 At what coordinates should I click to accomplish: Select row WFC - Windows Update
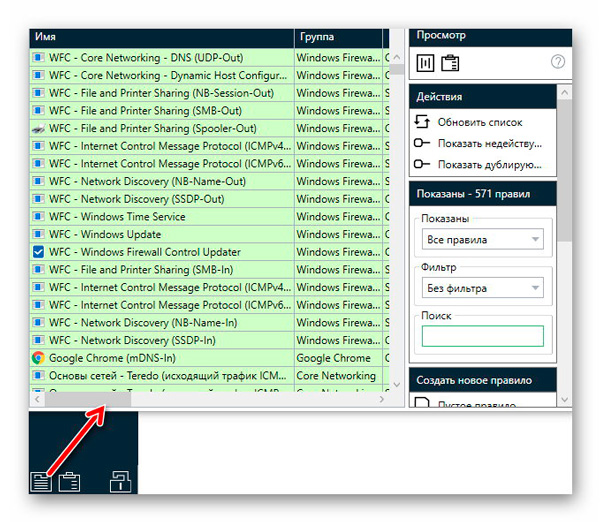209,234
